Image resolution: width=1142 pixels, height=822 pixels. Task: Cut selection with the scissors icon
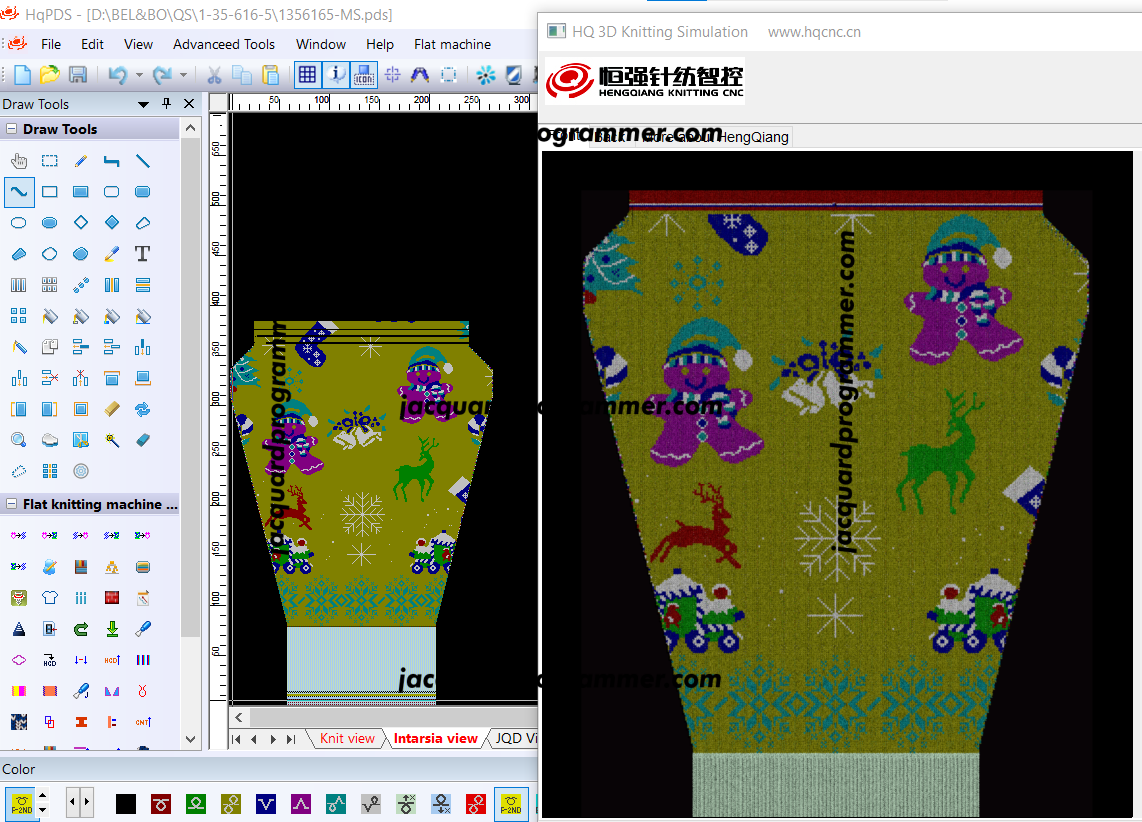(x=214, y=74)
